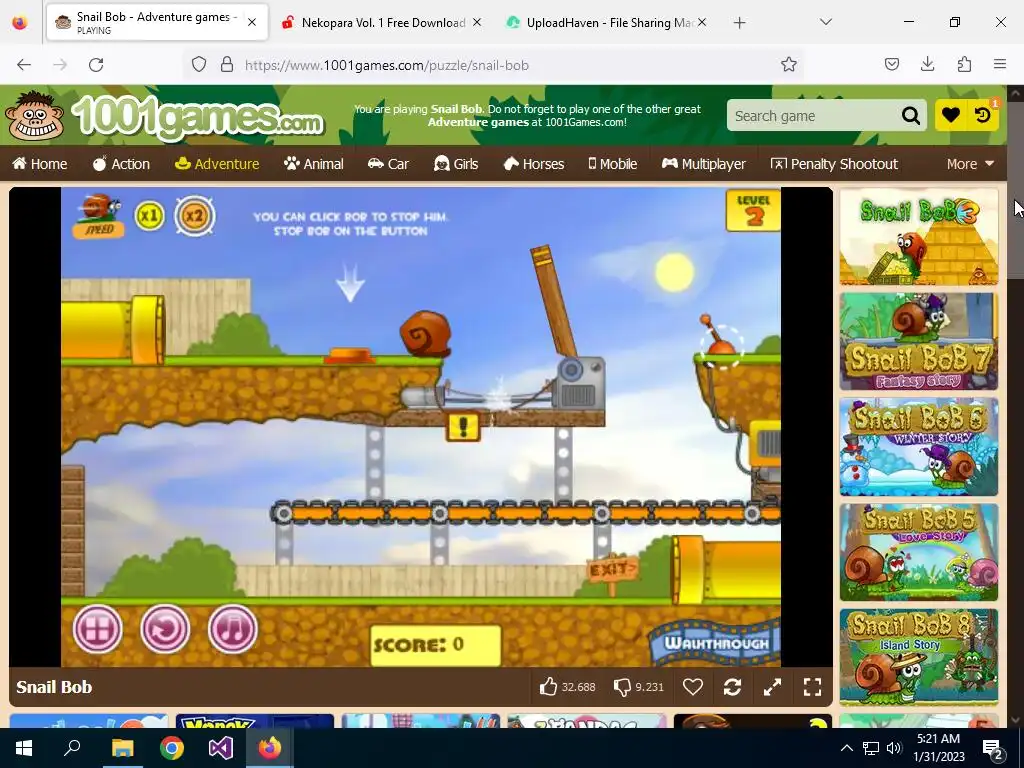Open the Penalty Shootout category
Image resolution: width=1024 pixels, height=768 pixels.
coord(834,164)
